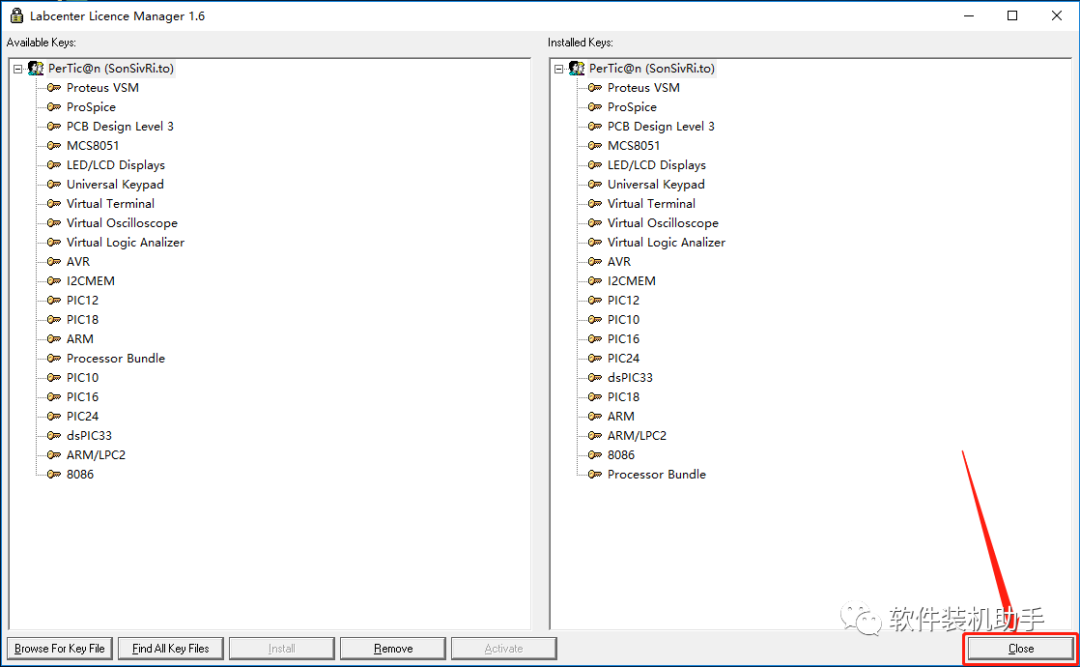Click key icon for dsPIC33 in Available Keys
The image size is (1080, 667).
(x=54, y=435)
